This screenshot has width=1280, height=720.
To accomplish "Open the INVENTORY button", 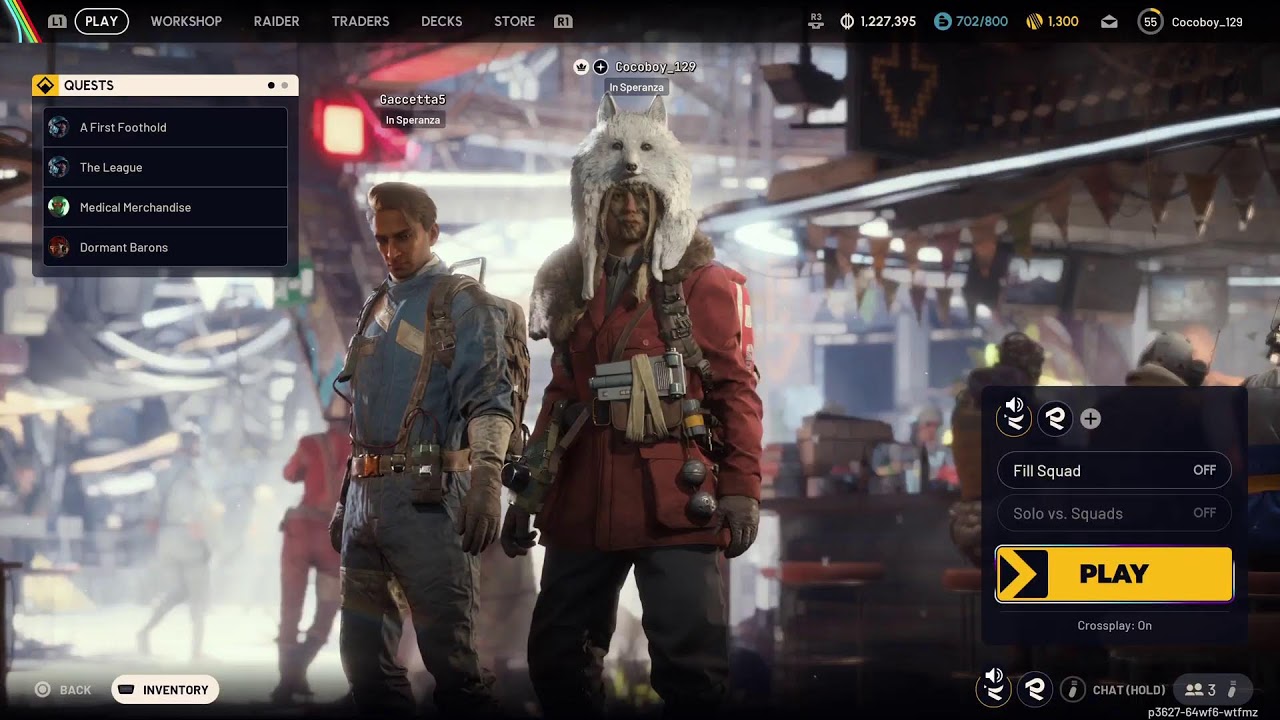I will [165, 689].
